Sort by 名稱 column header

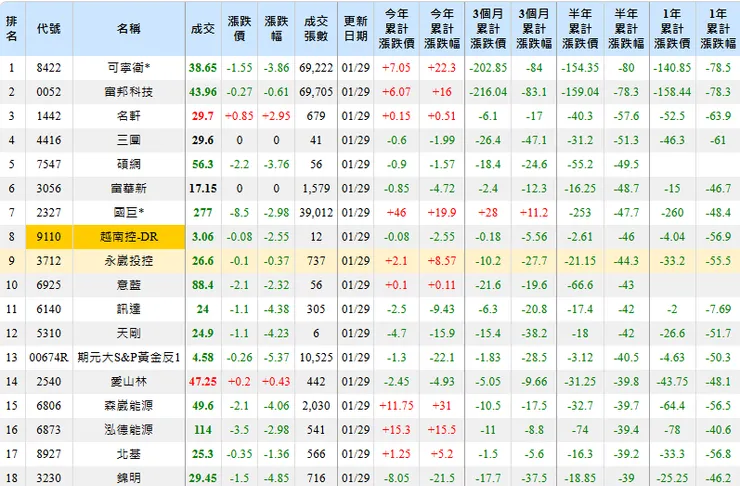pos(128,29)
